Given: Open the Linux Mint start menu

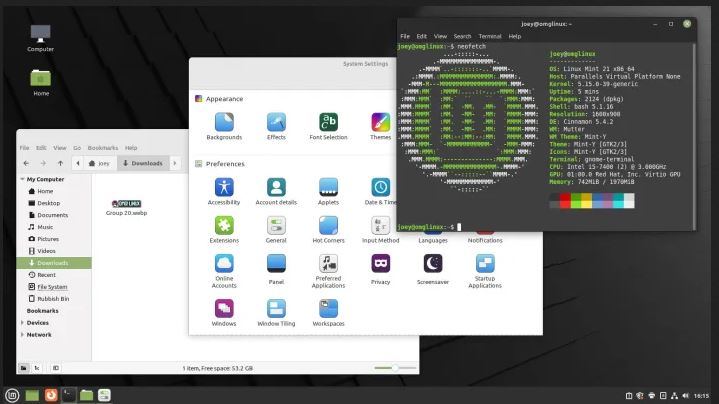Looking at the screenshot, I should [x=12, y=395].
